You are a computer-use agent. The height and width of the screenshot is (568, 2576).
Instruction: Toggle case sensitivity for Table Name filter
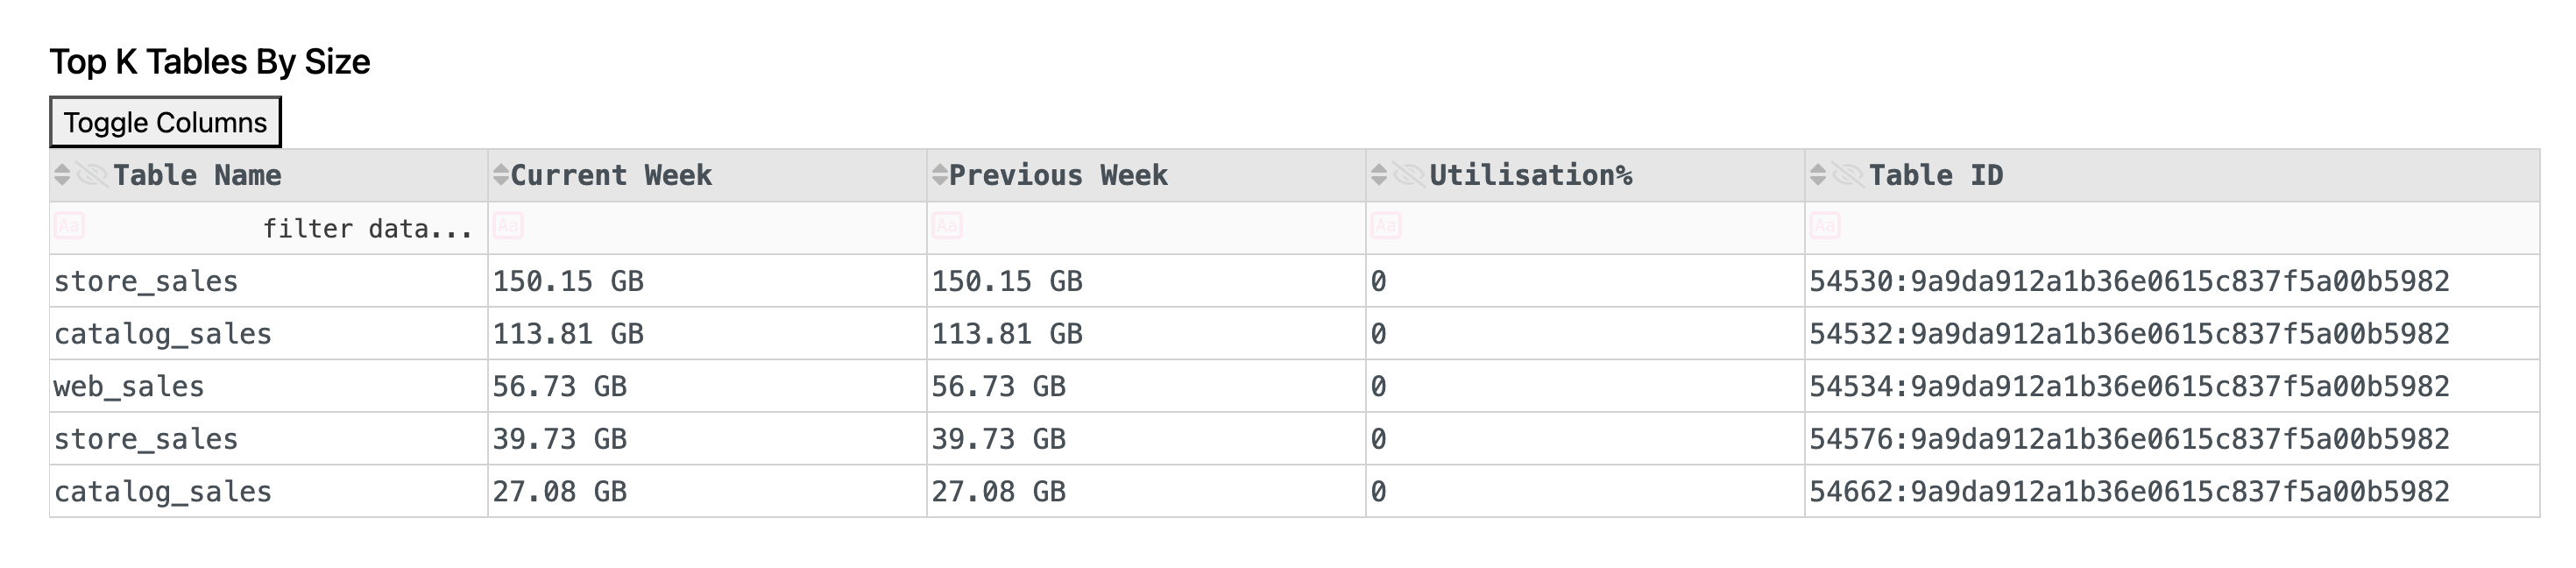coord(69,226)
